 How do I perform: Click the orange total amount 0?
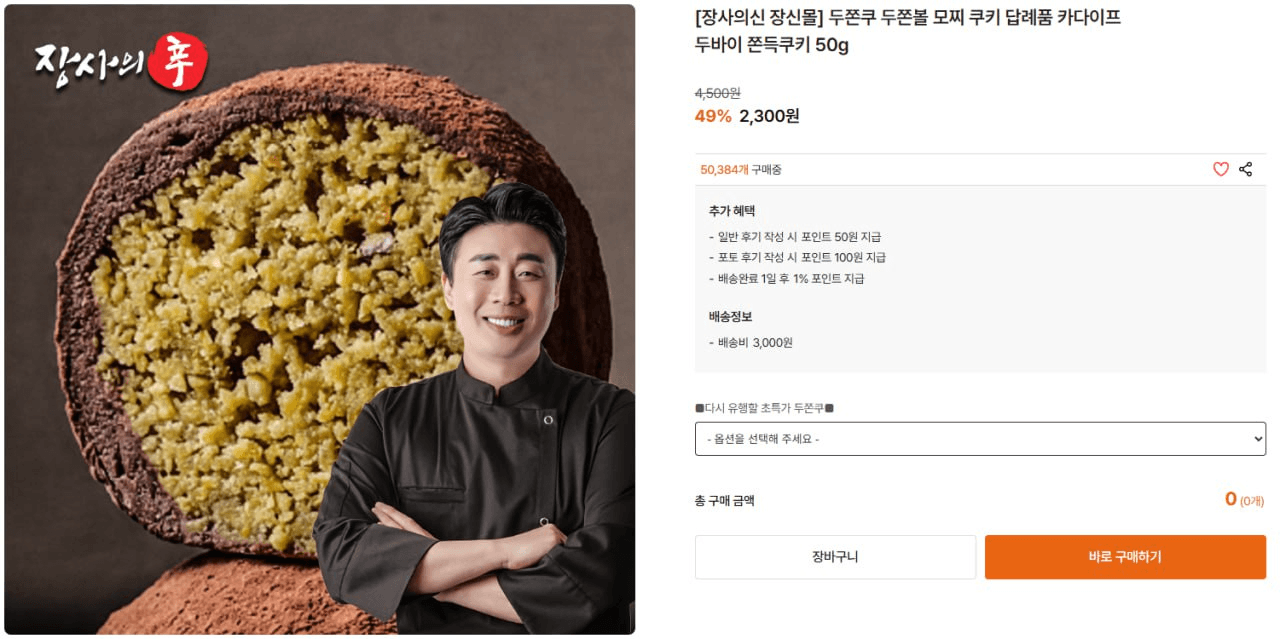1231,499
